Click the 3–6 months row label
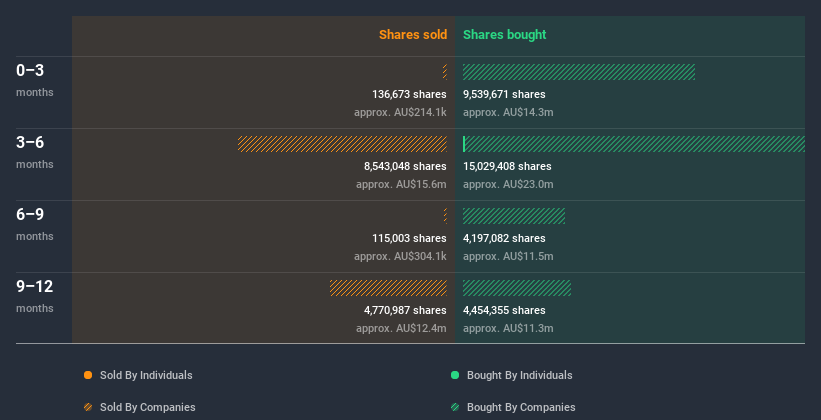 [35, 152]
